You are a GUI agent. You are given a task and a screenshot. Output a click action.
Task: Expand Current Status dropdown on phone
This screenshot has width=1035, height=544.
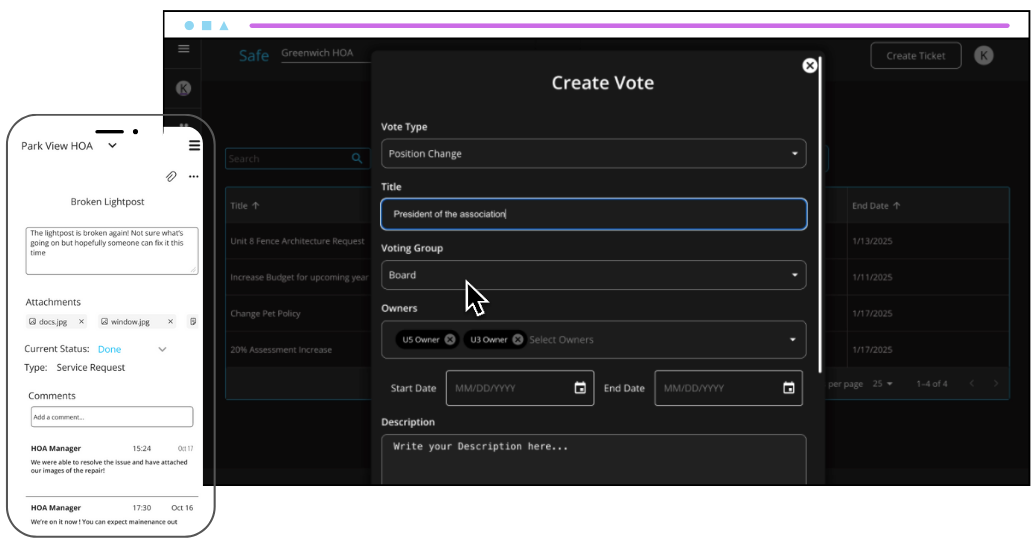pos(162,349)
